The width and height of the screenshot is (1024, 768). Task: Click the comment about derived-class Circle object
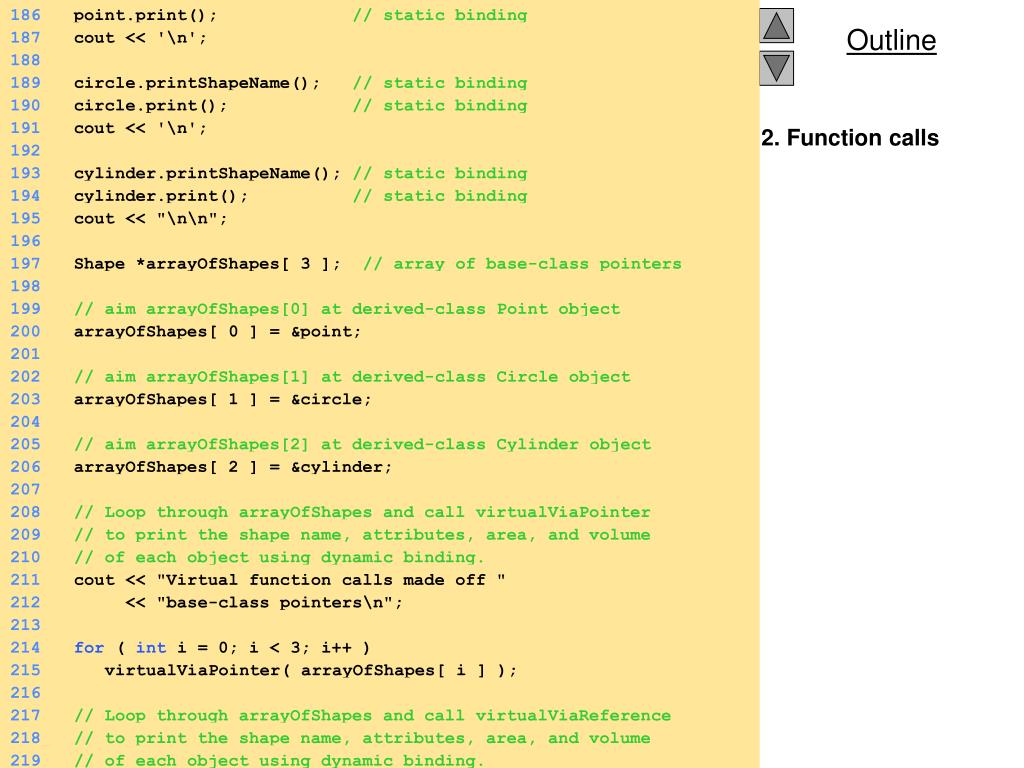pyautogui.click(x=352, y=377)
